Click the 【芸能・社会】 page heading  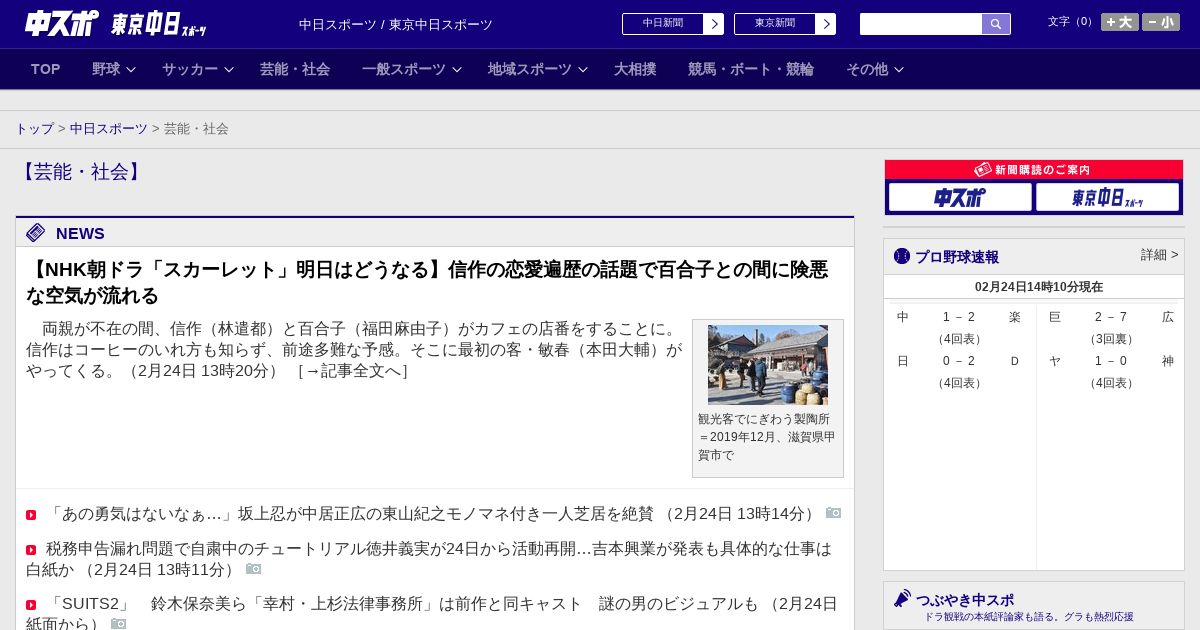pos(81,172)
